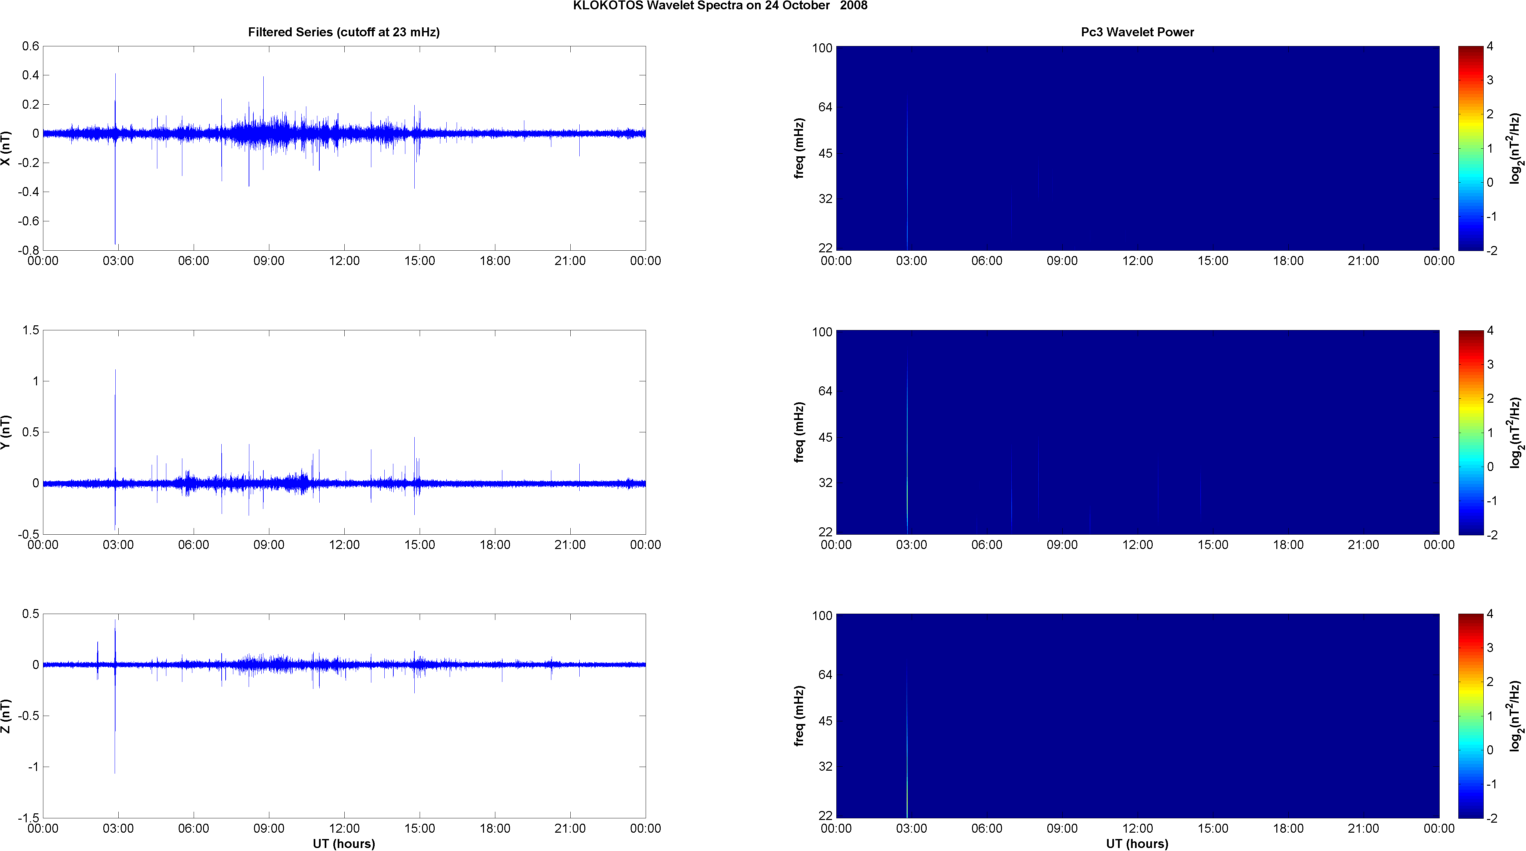The width and height of the screenshot is (1526, 851).
Task: Click the UT (hours) label under Z plot
Action: point(344,844)
